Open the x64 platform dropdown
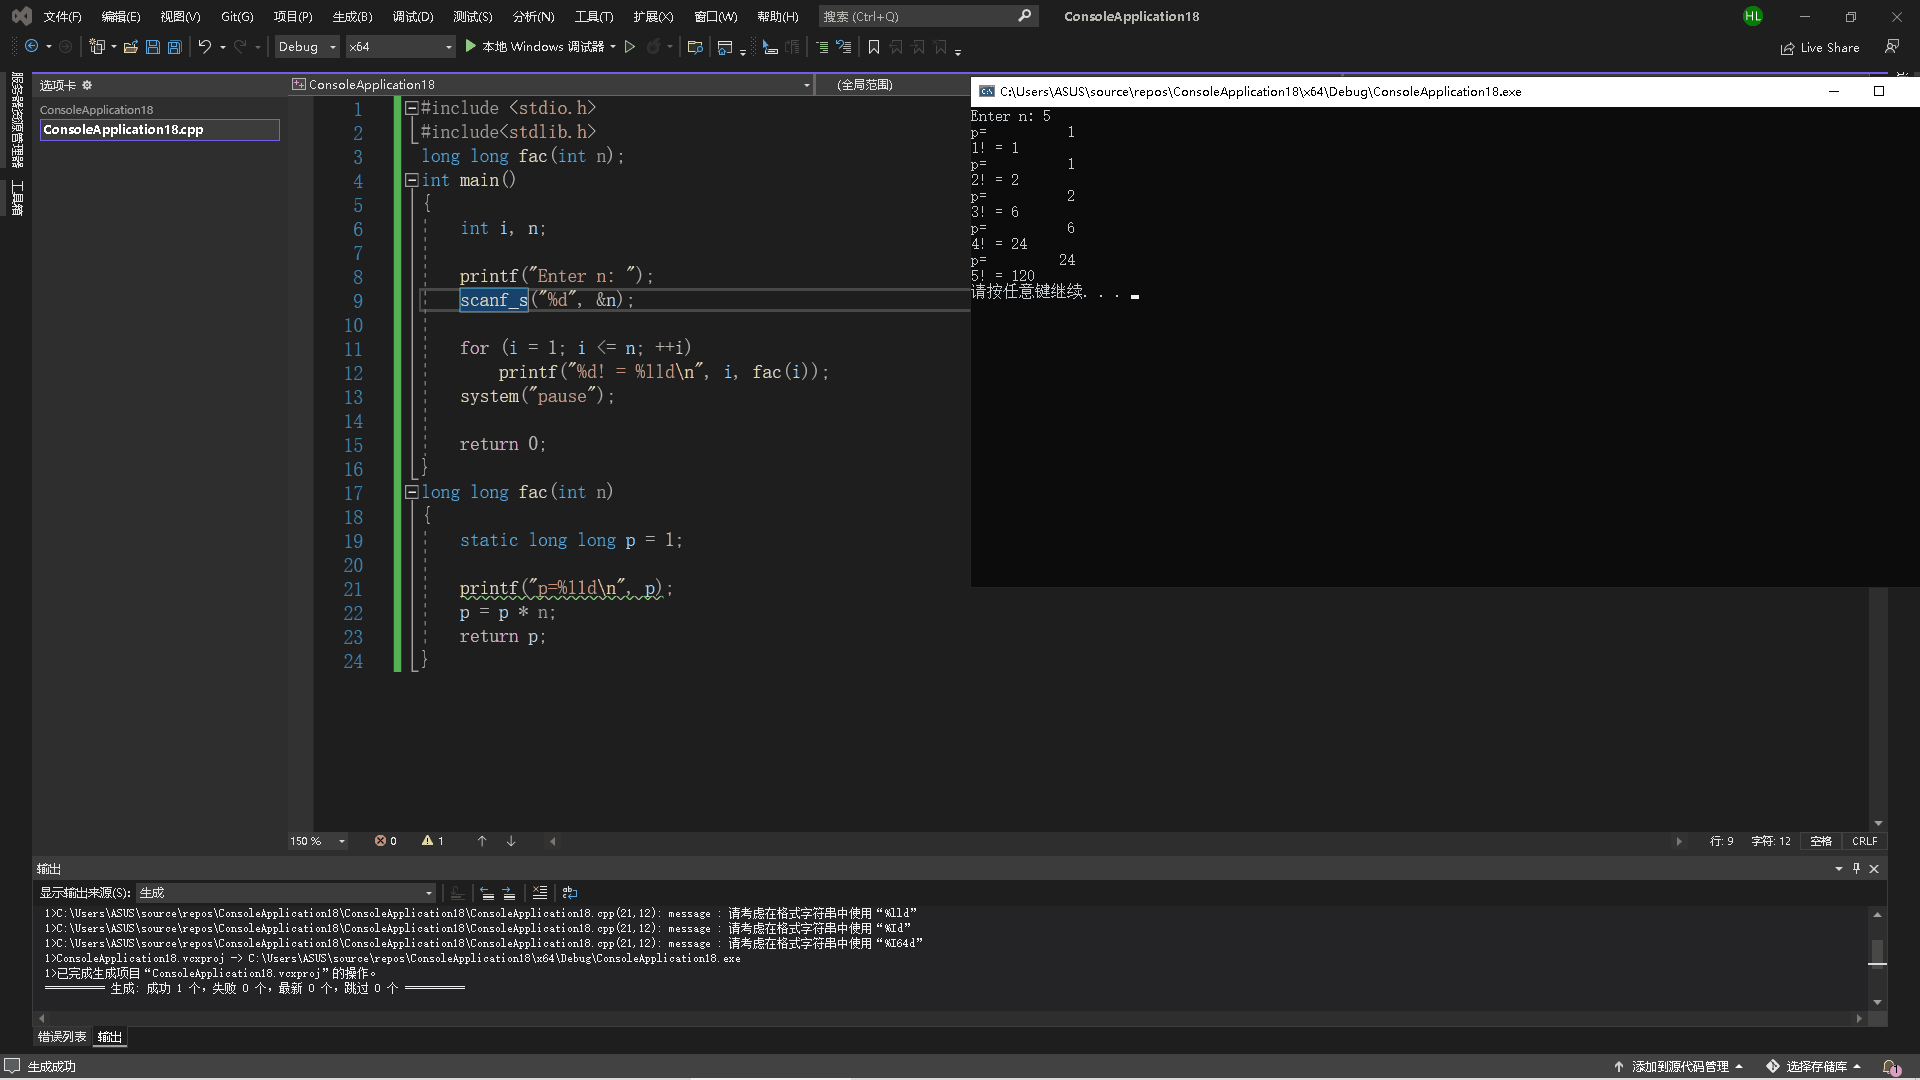 coord(400,47)
